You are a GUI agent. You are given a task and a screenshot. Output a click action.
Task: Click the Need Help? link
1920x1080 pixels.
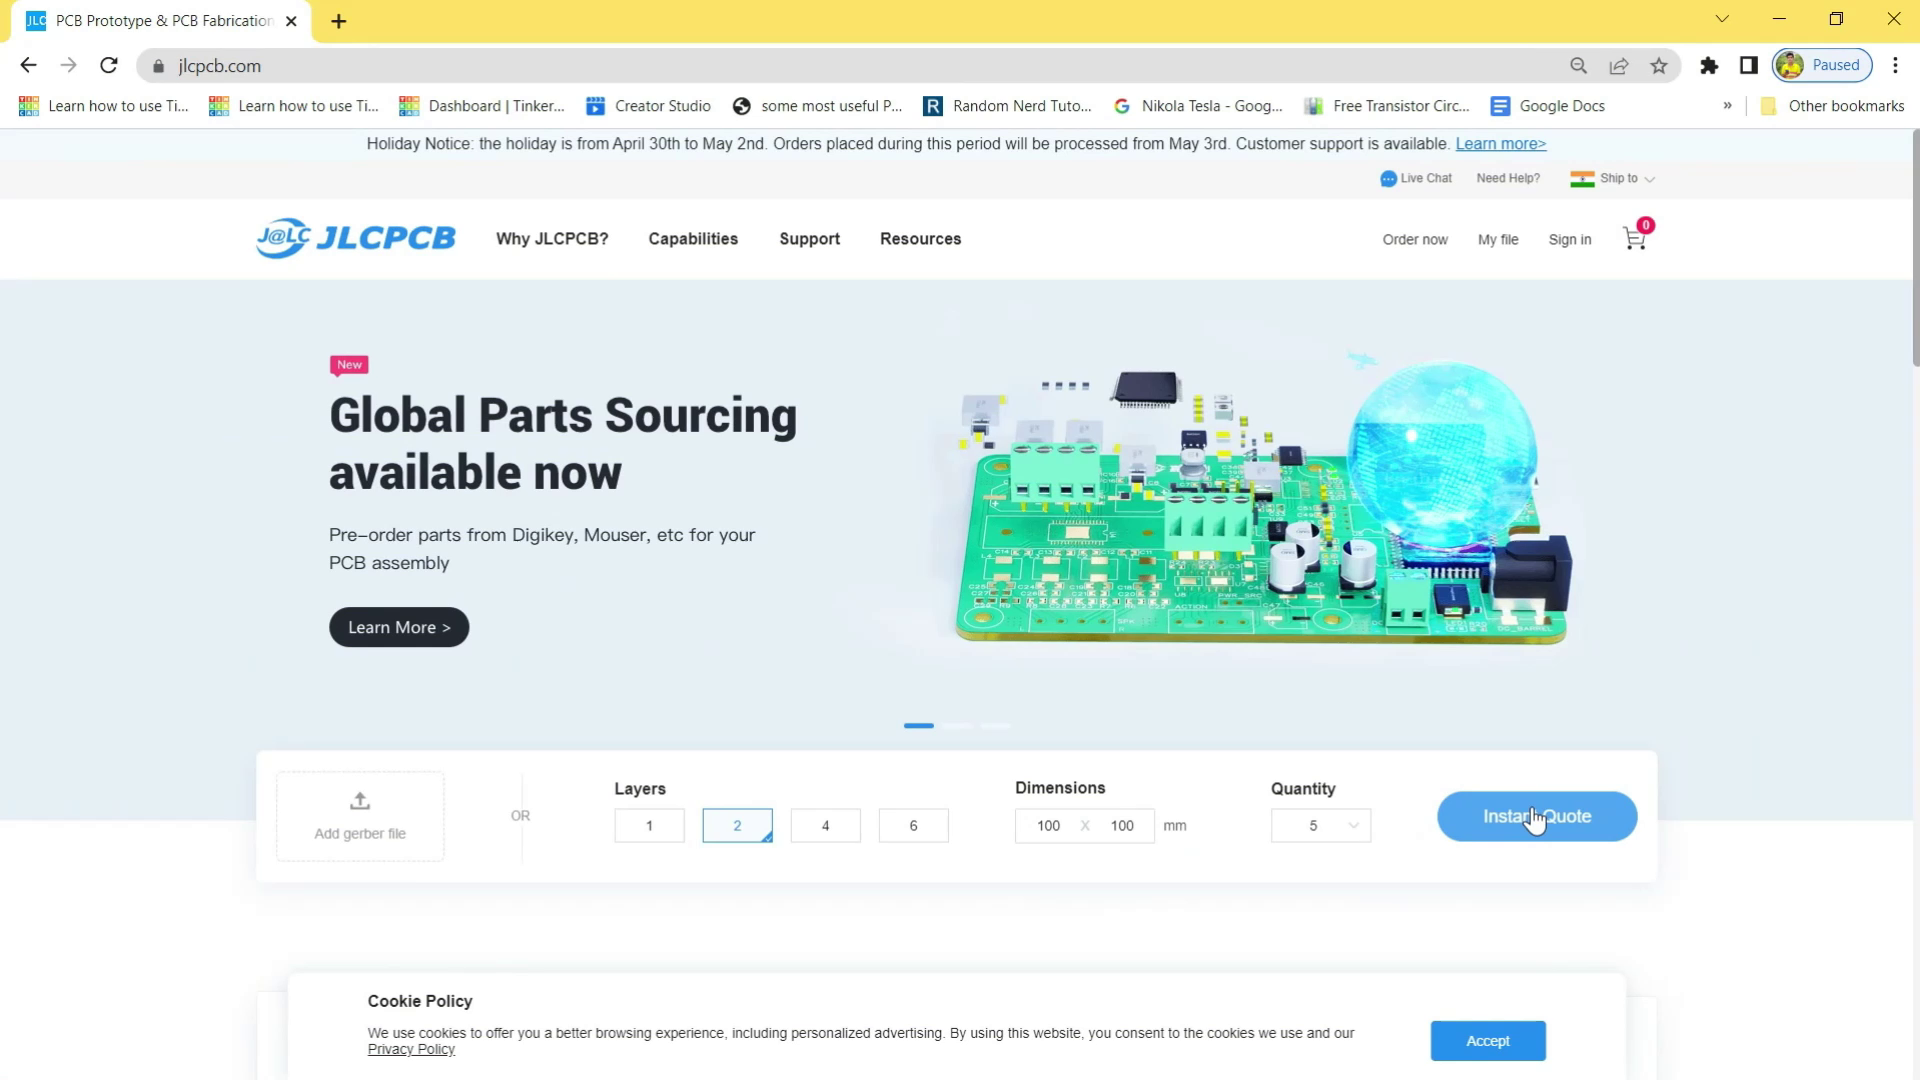1508,179
